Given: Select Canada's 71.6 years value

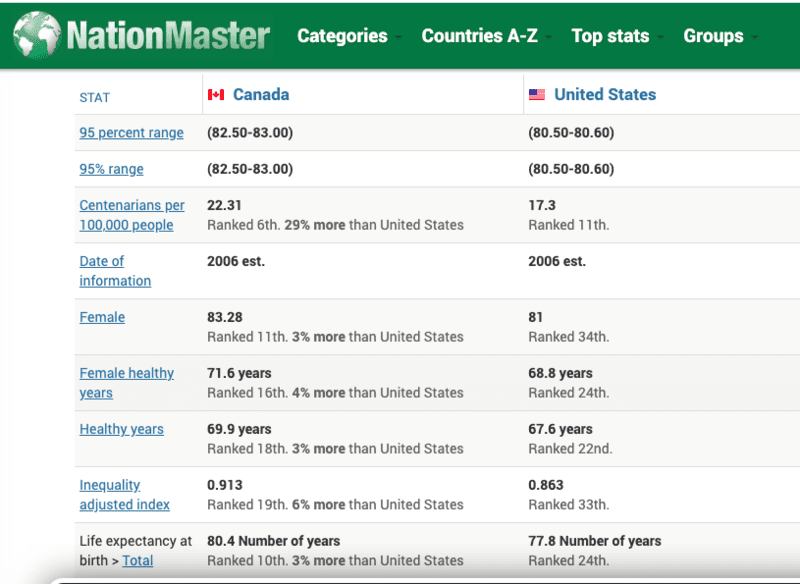Looking at the screenshot, I should (239, 373).
